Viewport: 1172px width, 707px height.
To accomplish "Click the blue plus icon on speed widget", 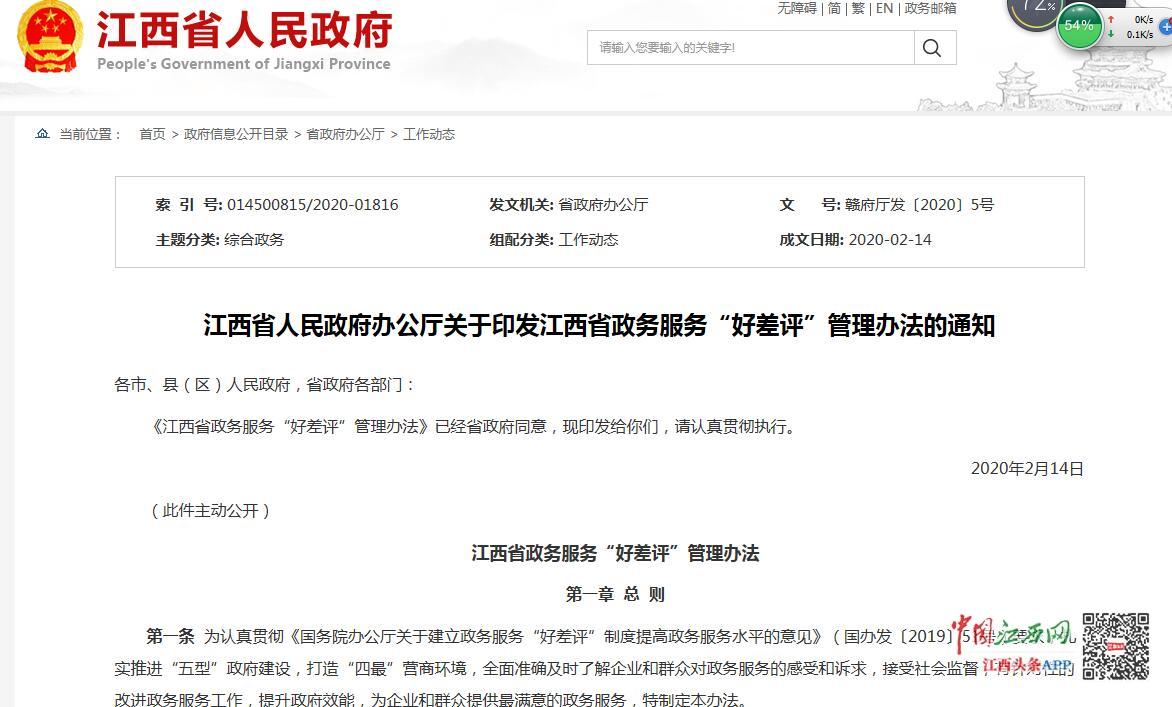I will tap(1165, 27).
